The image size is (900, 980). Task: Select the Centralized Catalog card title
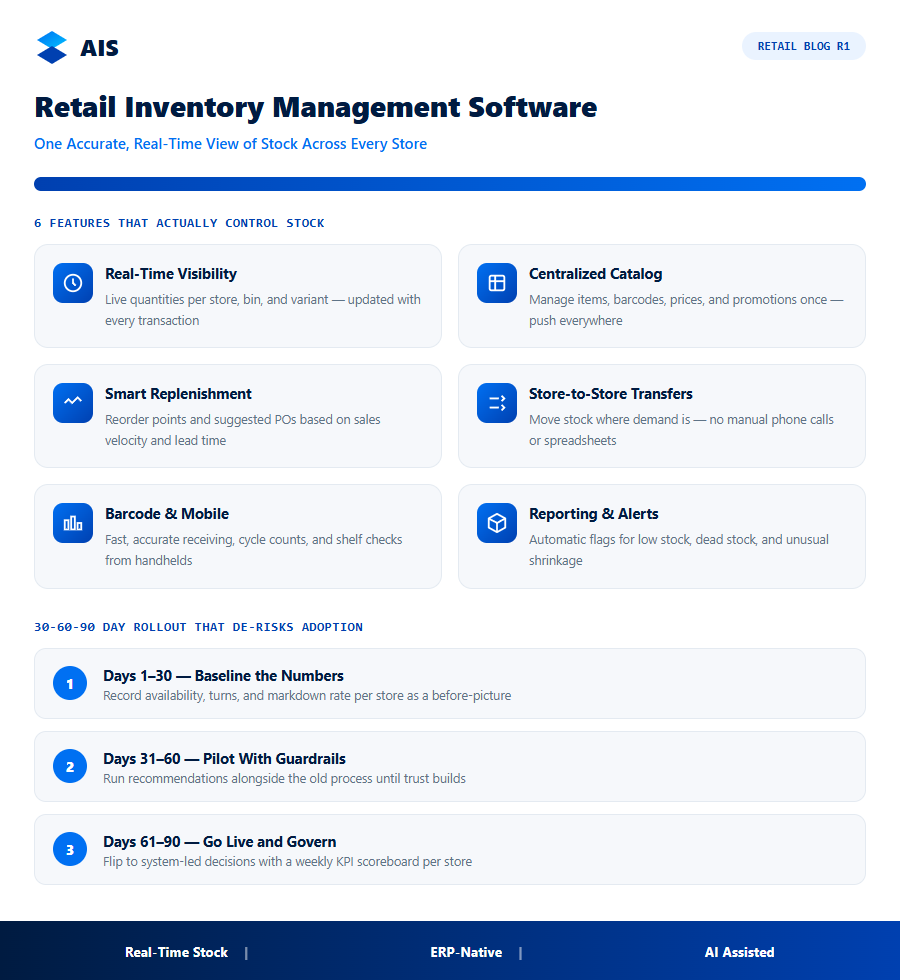pyautogui.click(x=596, y=274)
